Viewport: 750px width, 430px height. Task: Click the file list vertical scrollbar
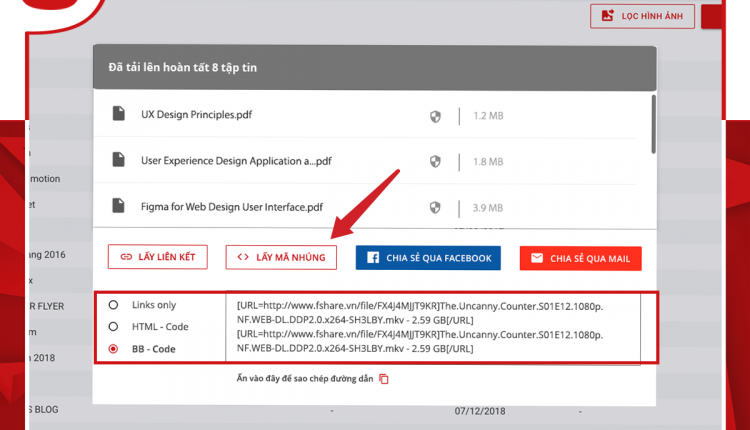click(x=653, y=124)
